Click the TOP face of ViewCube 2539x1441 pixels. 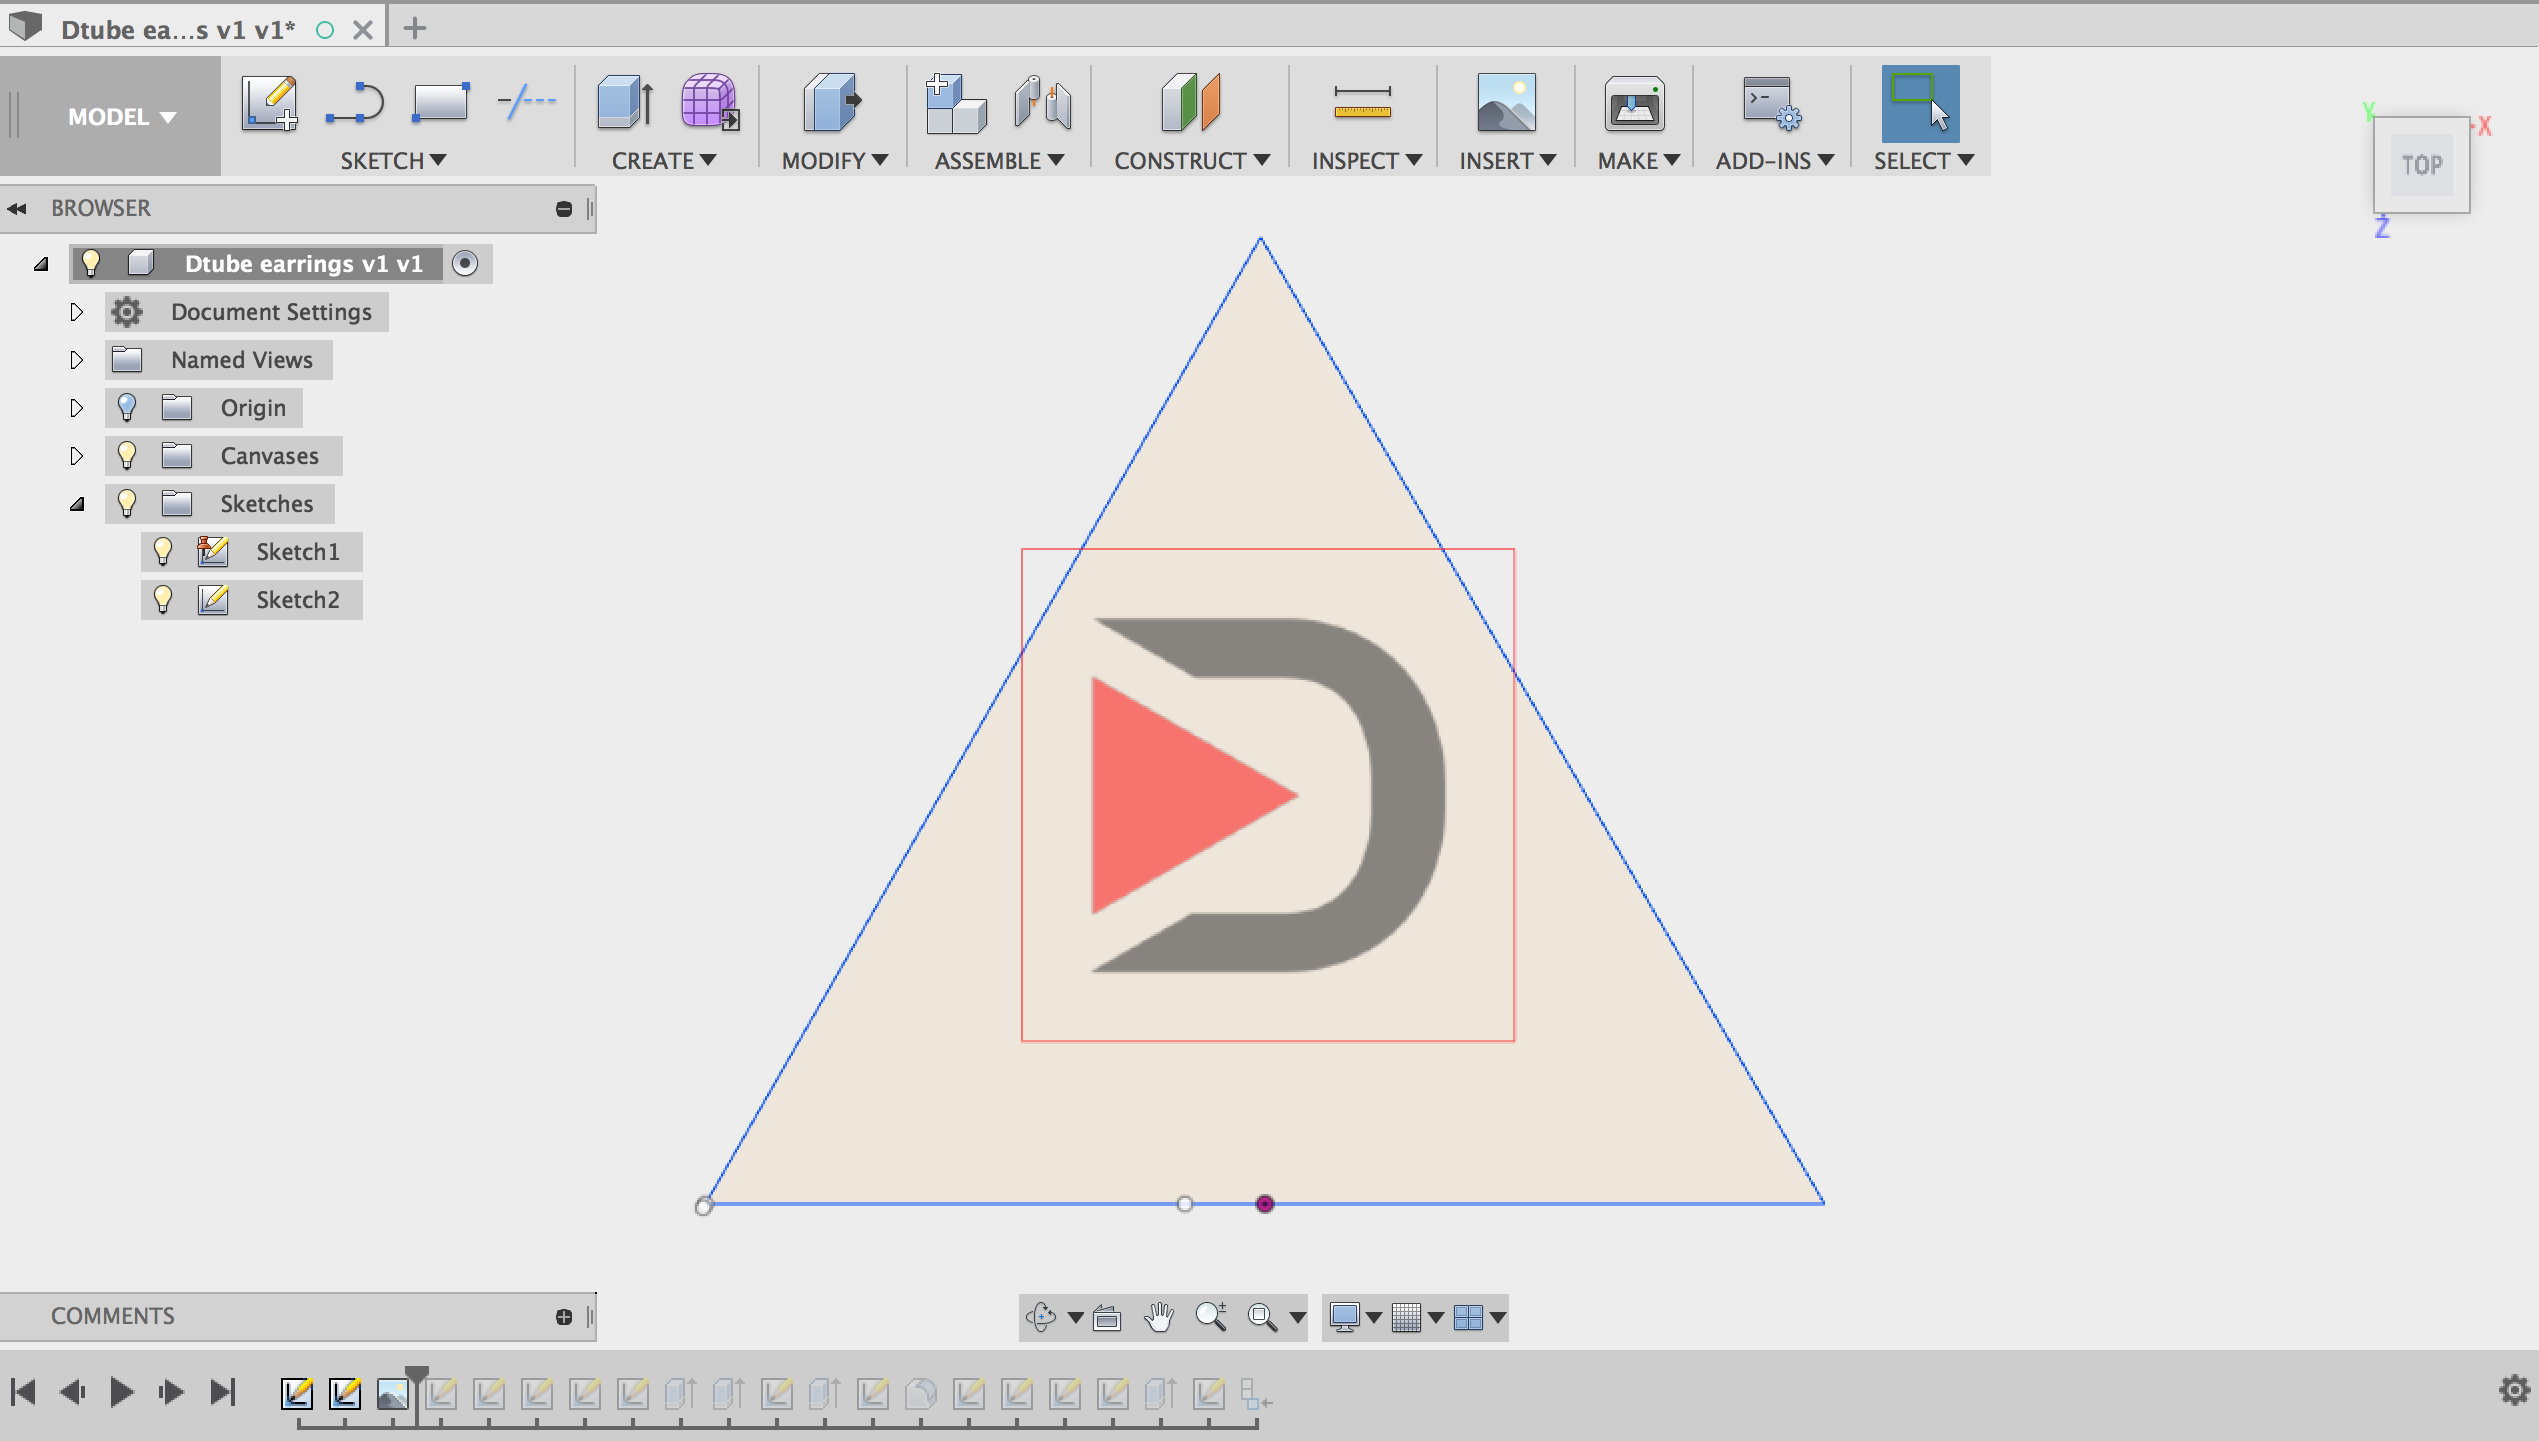point(2422,165)
